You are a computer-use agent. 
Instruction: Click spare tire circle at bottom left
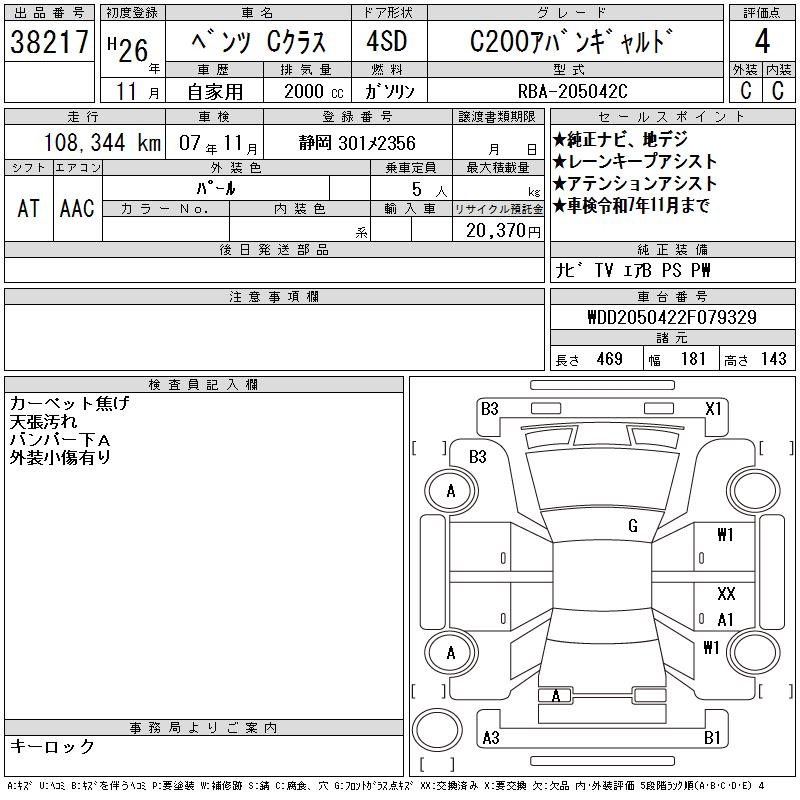tap(437, 729)
